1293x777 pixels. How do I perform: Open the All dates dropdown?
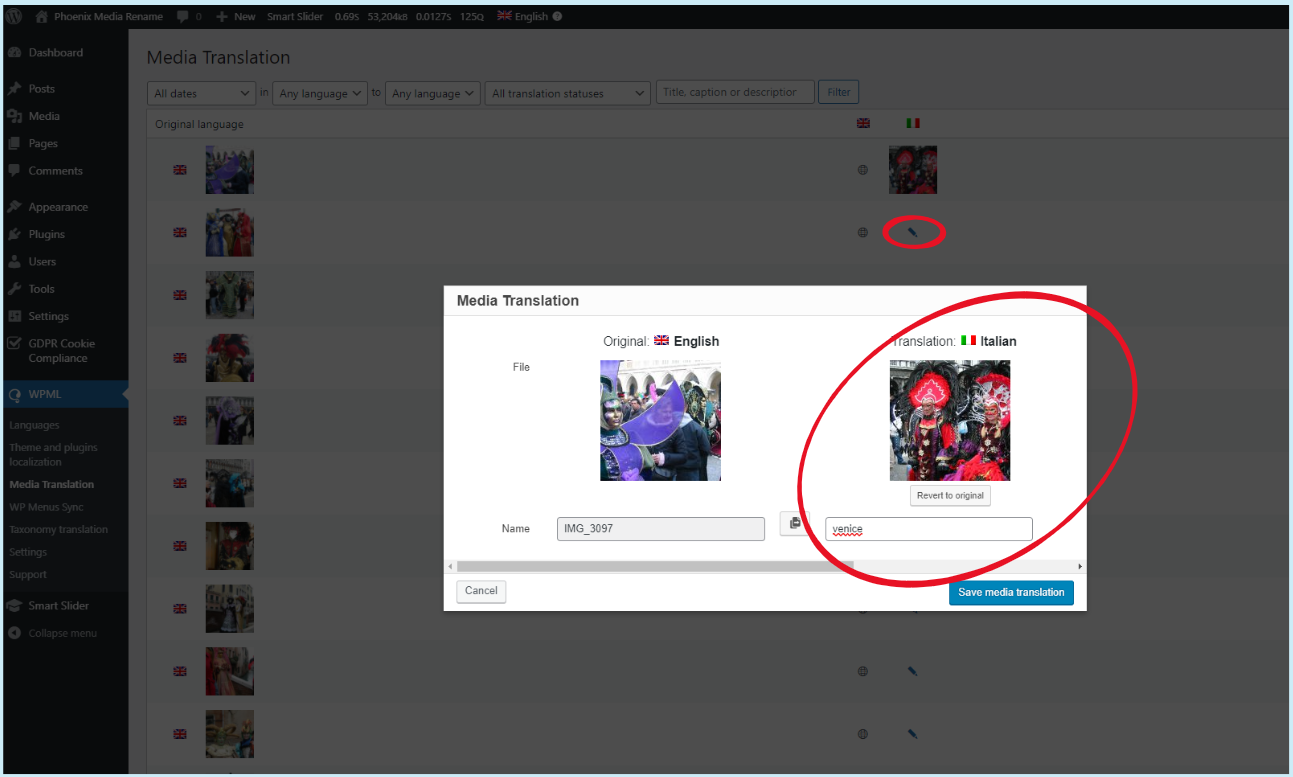(x=202, y=93)
